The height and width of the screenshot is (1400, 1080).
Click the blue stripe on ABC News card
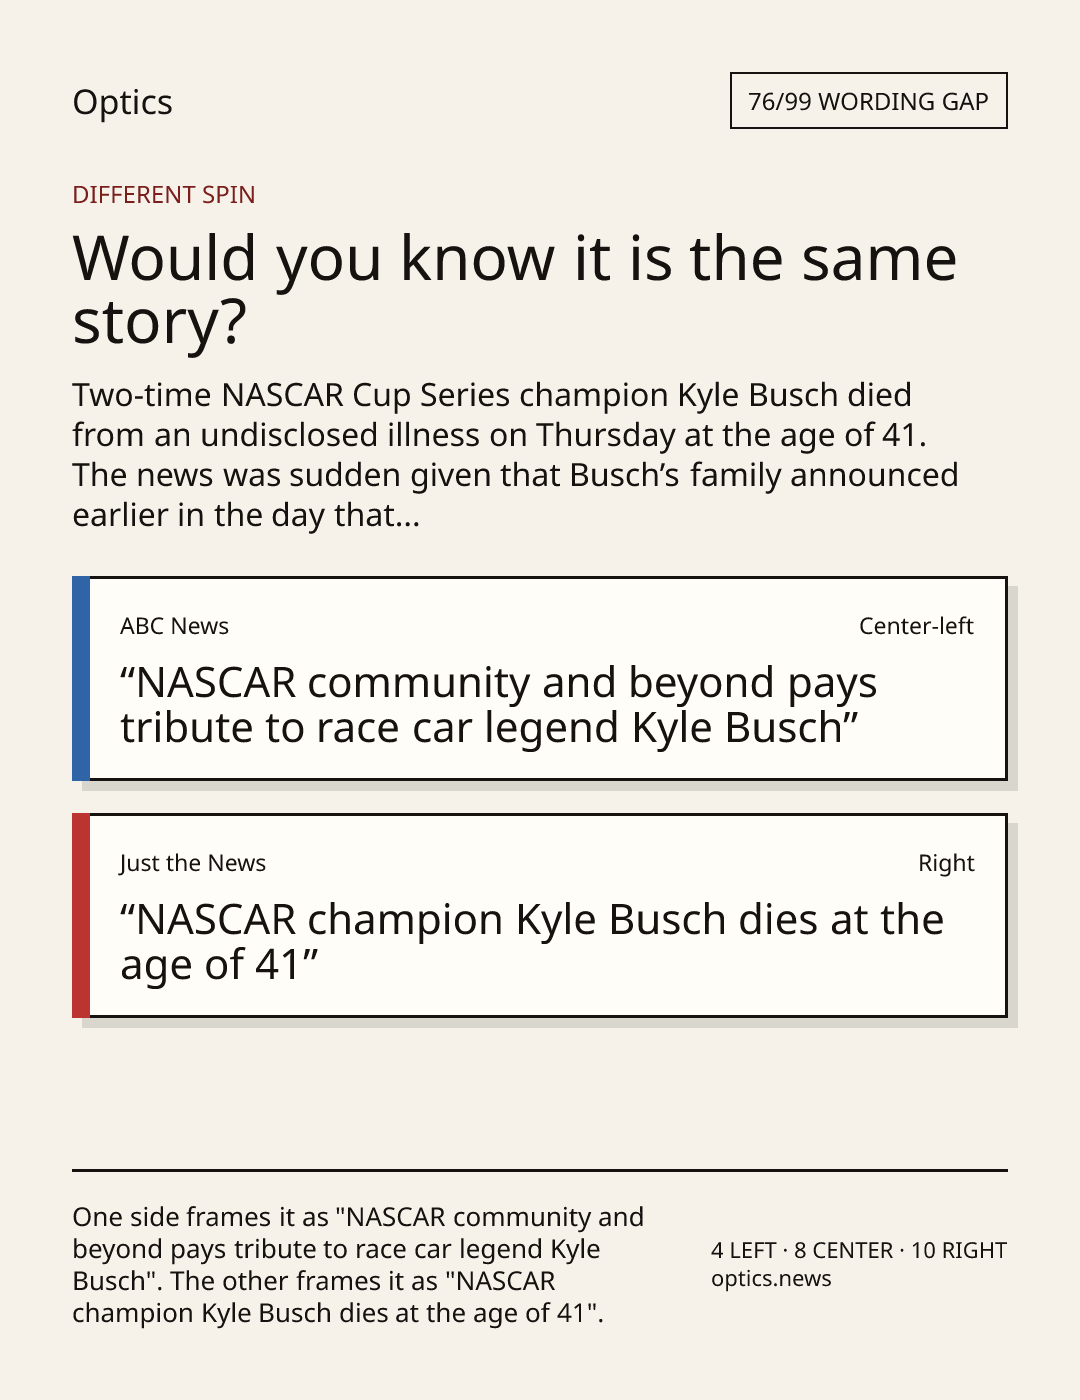coord(81,678)
